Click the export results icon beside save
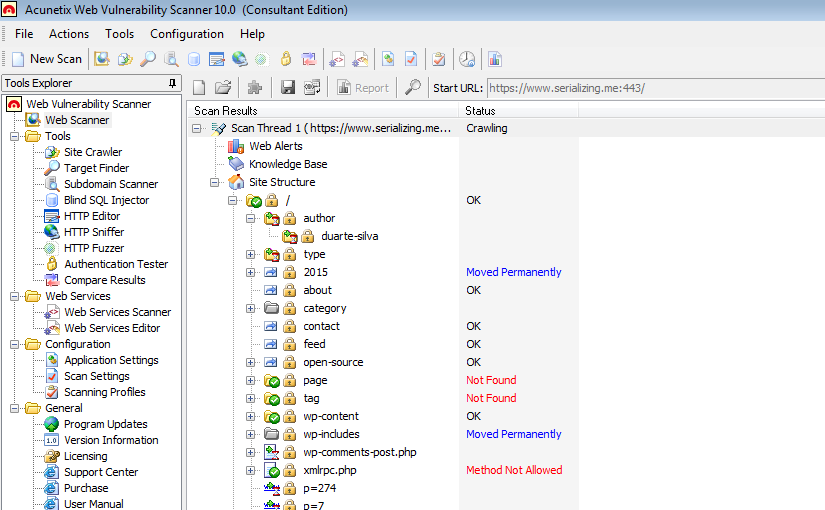Image resolution: width=825 pixels, height=510 pixels. pyautogui.click(x=312, y=87)
